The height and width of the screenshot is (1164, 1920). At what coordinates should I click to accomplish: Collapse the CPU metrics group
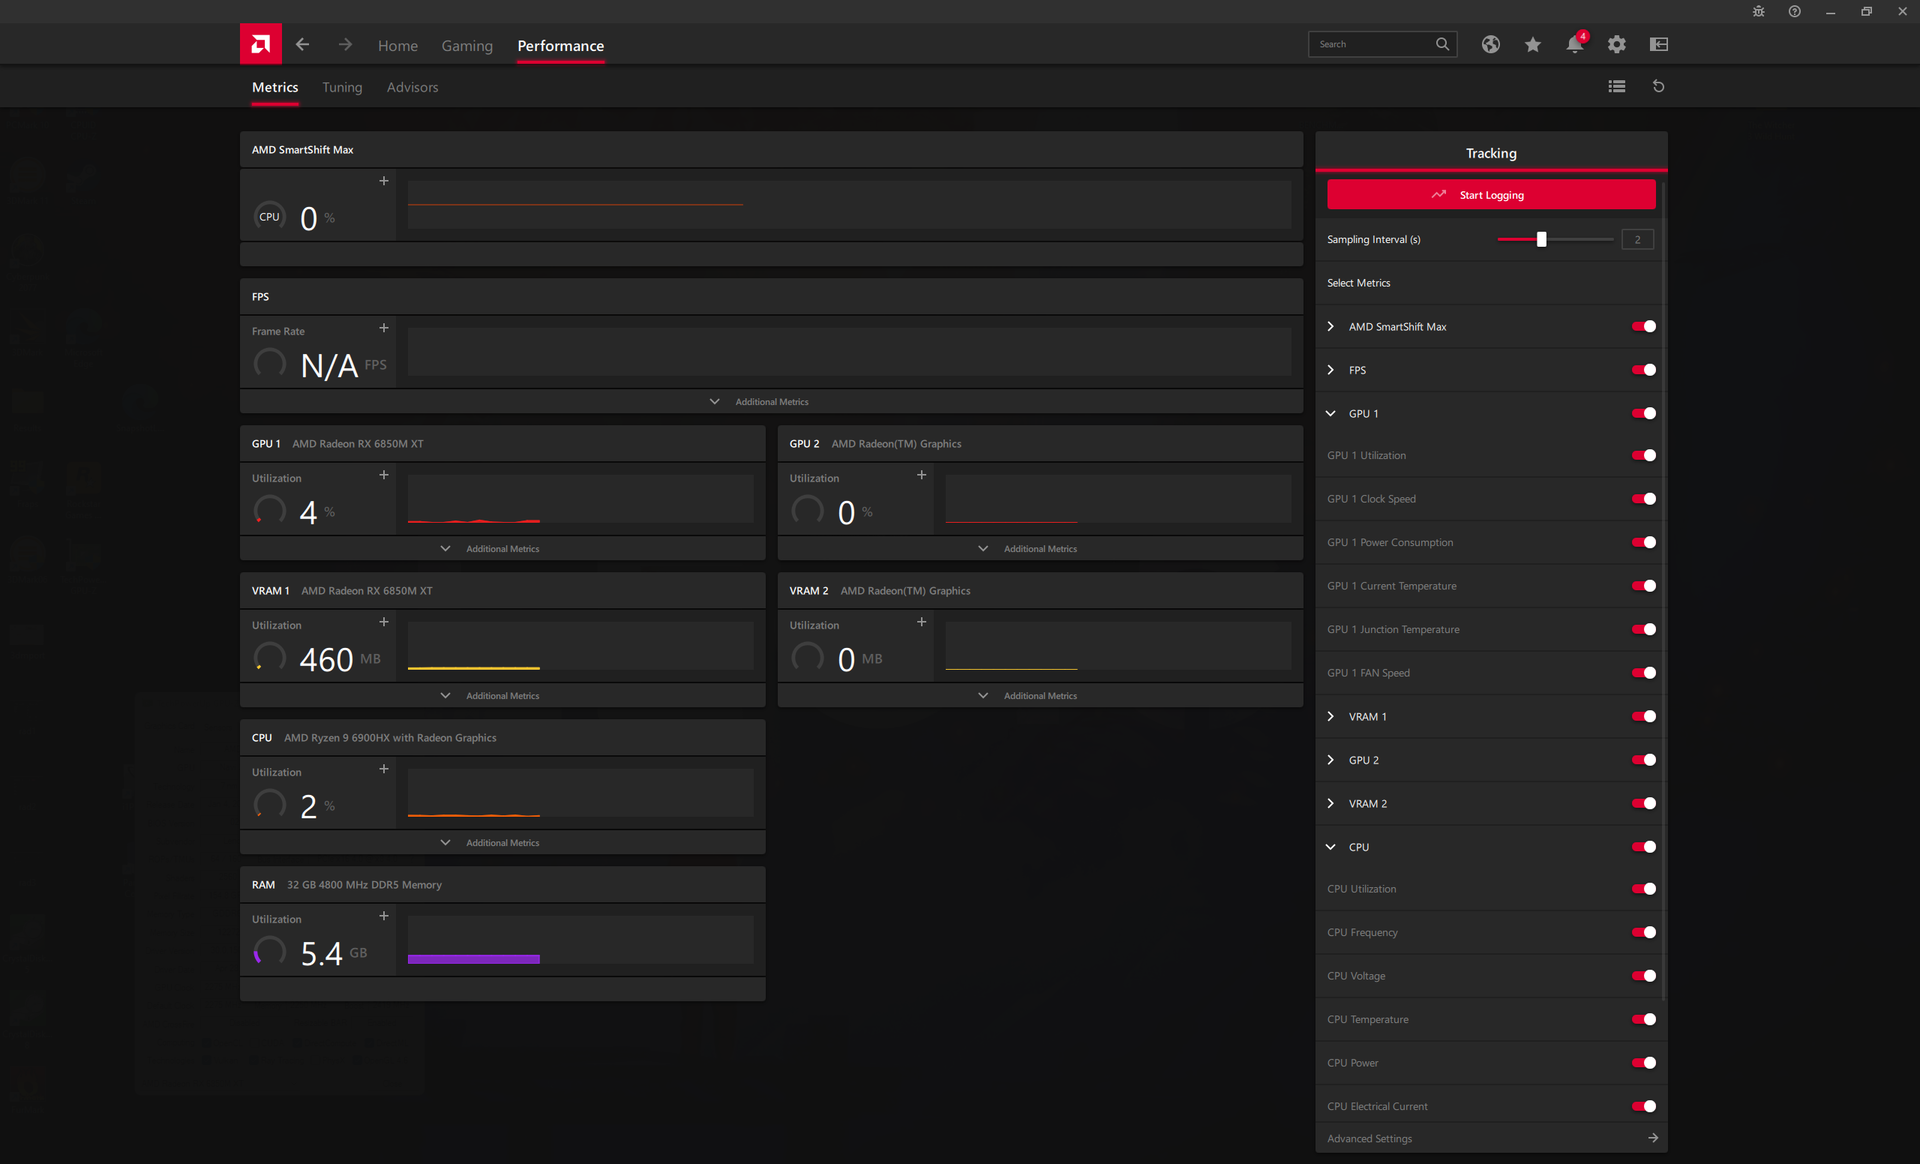click(x=1331, y=847)
